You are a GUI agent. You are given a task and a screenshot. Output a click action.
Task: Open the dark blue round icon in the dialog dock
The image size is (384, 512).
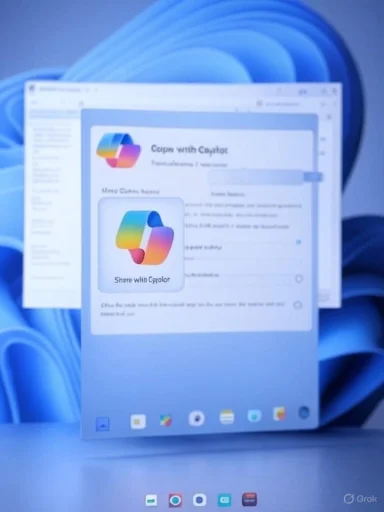tap(304, 413)
